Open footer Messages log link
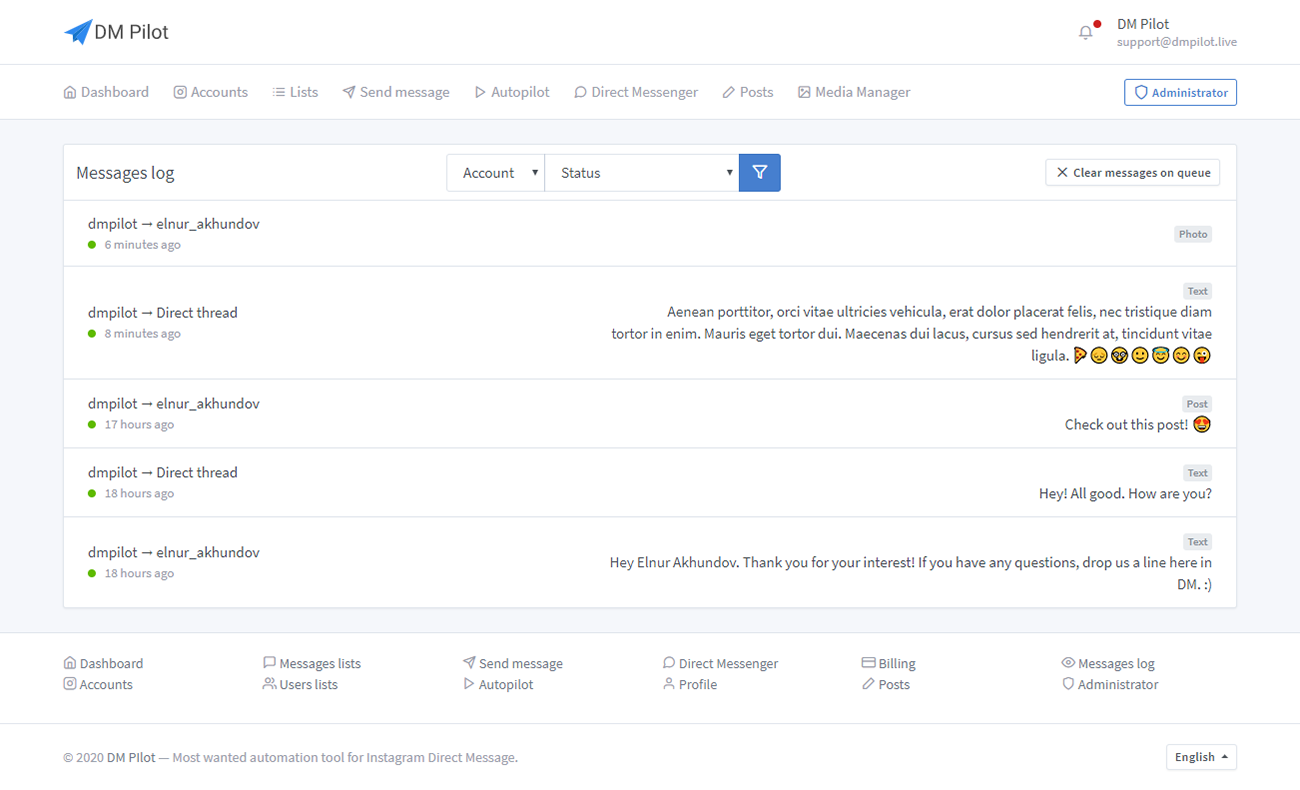Viewport: 1300px width, 790px height. click(1108, 663)
